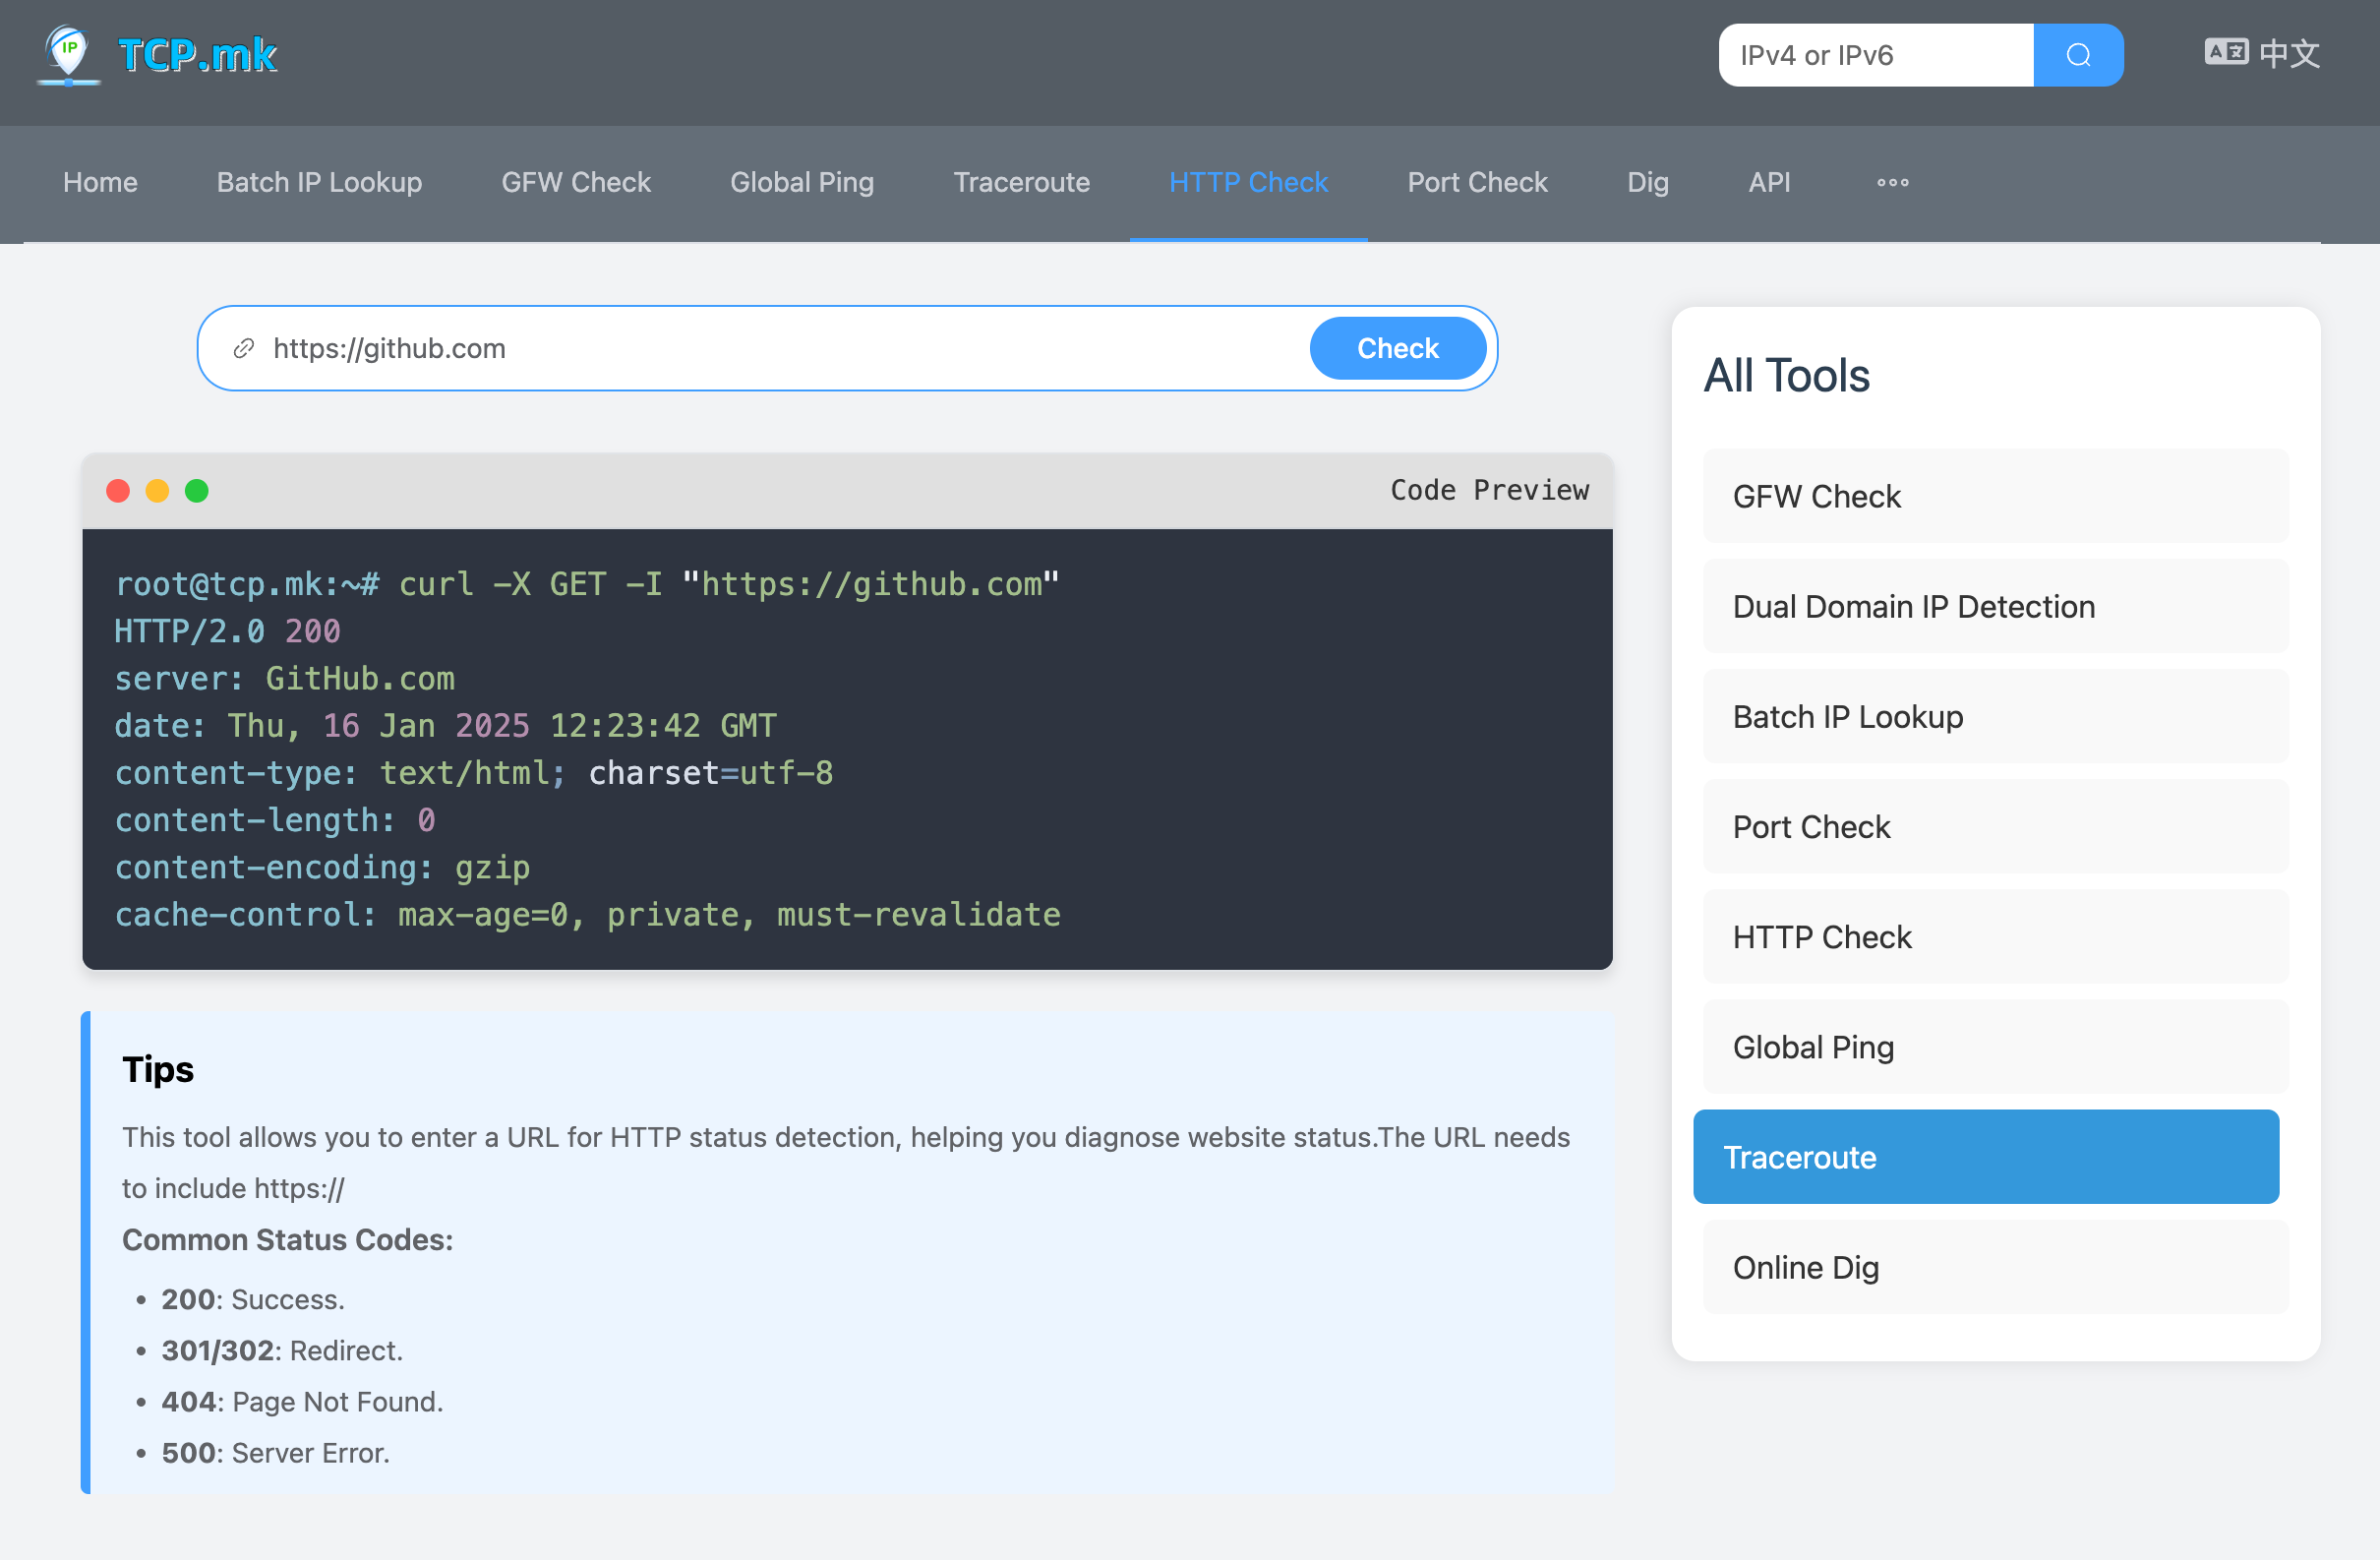Click the date header line
Viewport: 2380px width, 1560px height.
[x=445, y=725]
